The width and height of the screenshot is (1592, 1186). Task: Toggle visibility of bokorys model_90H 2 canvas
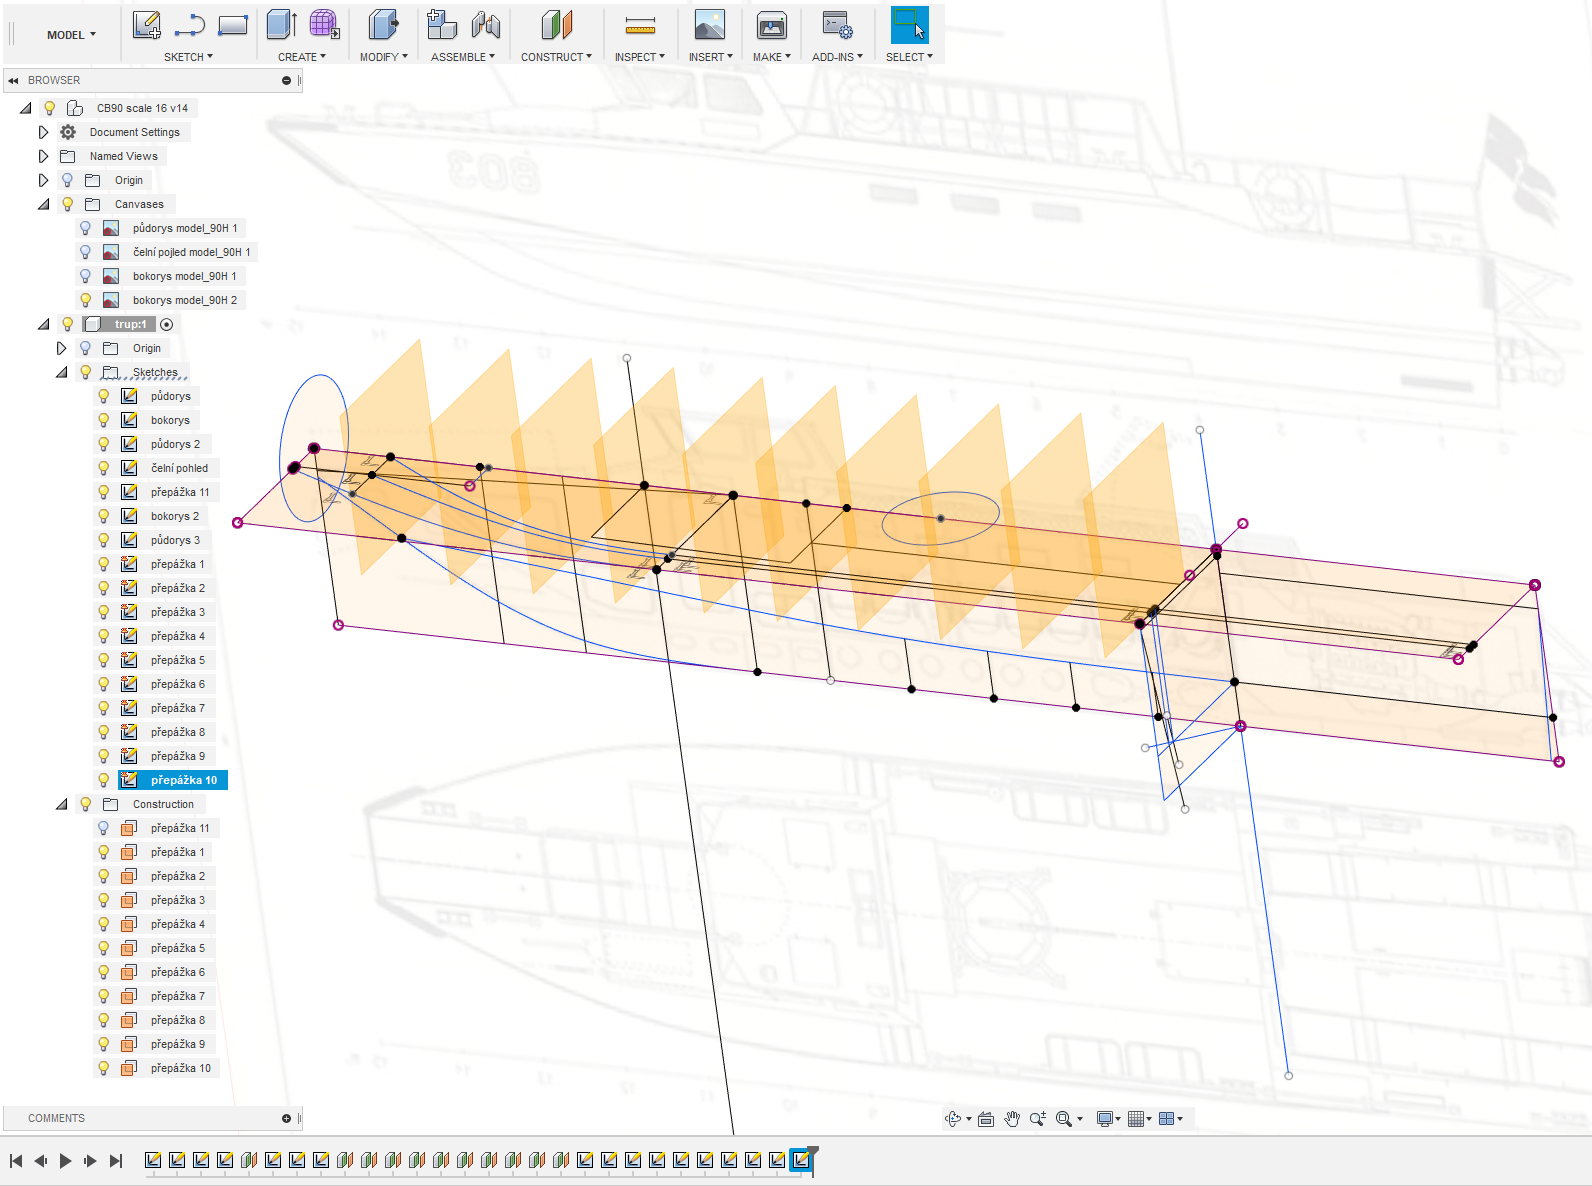point(86,300)
